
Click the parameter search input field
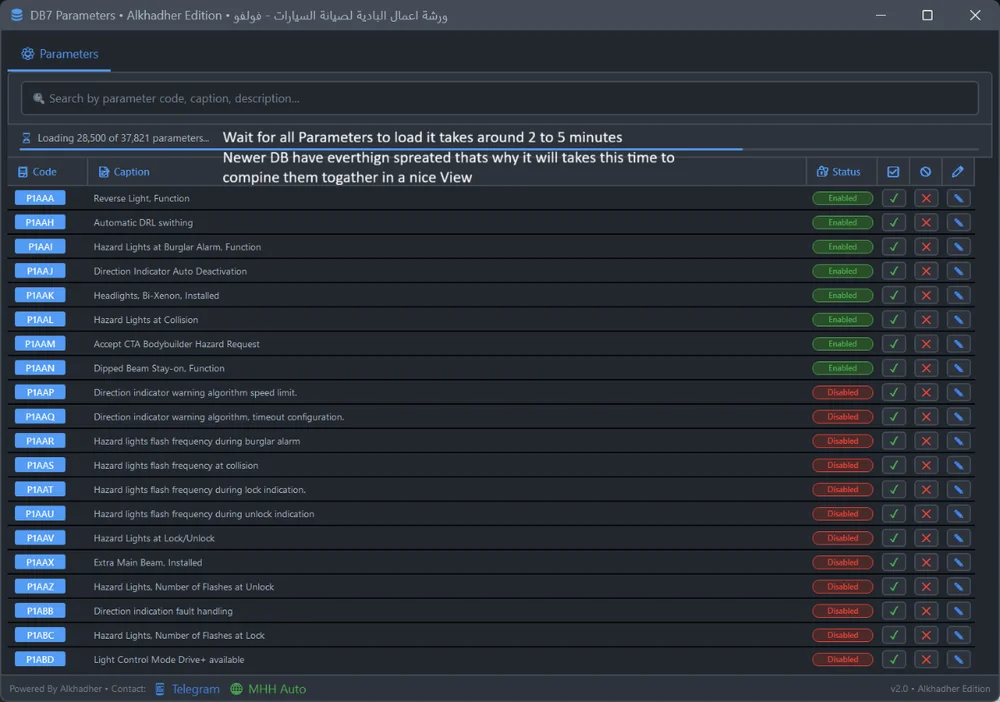tap(500, 98)
